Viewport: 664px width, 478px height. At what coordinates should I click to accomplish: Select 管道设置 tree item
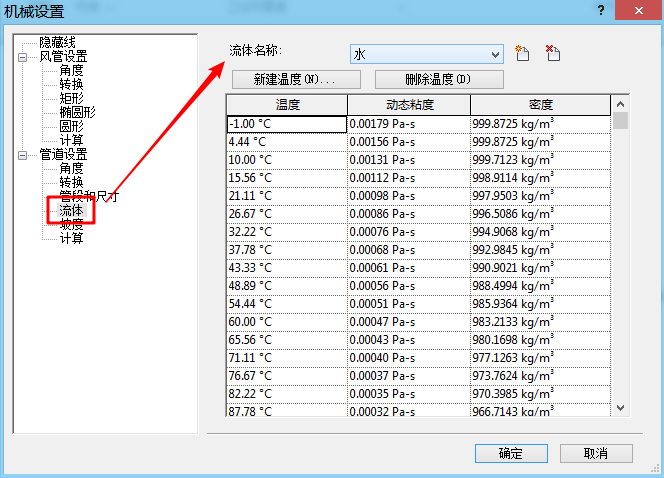tap(63, 155)
